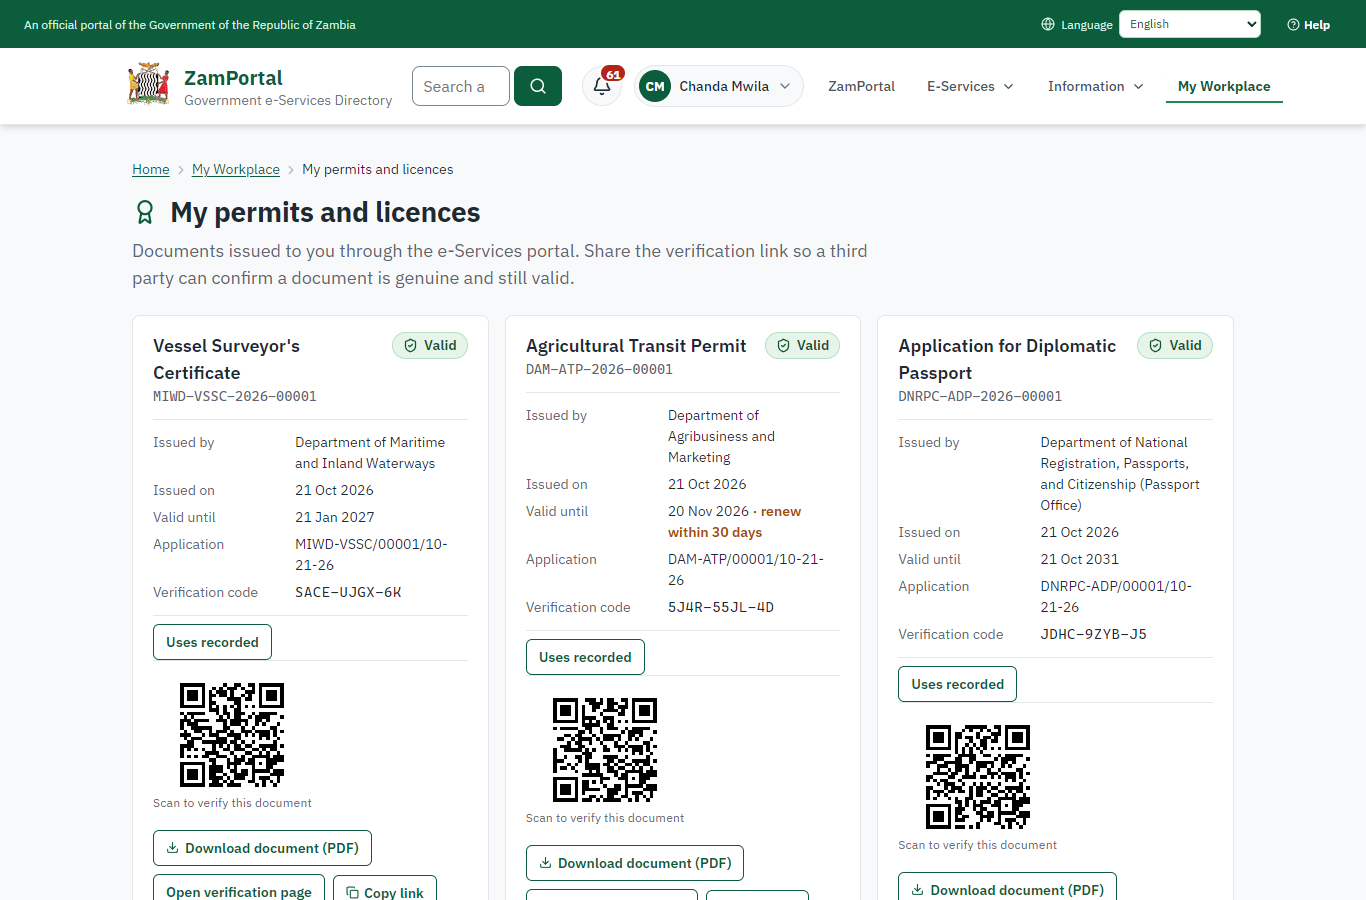Click verification code JDHC-9ZYB-J5
1366x900 pixels.
click(x=1093, y=634)
